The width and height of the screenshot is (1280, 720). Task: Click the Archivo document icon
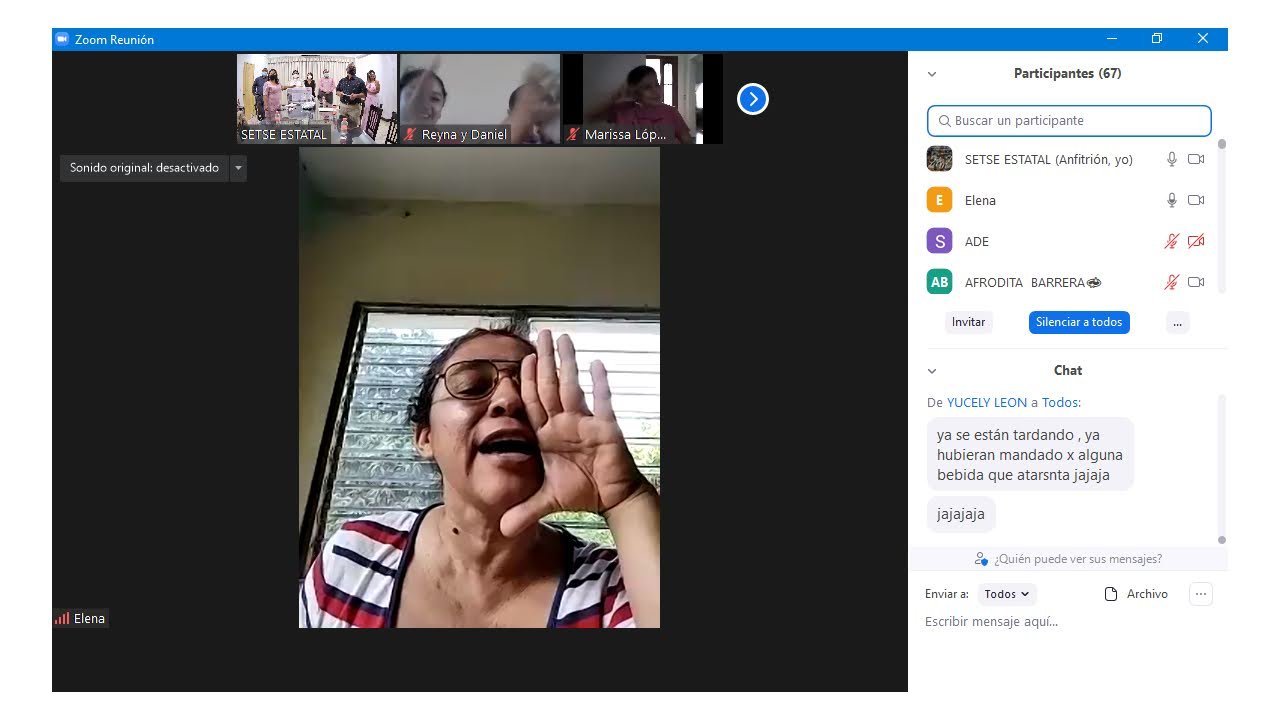pyautogui.click(x=1110, y=594)
